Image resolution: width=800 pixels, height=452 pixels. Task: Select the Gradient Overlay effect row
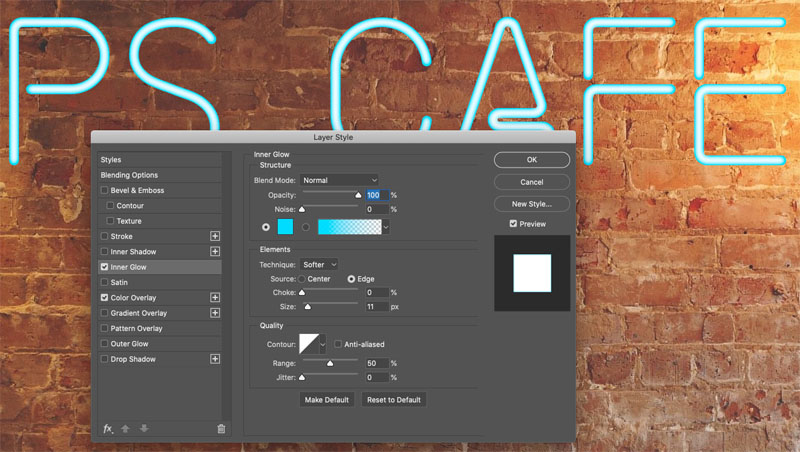pyautogui.click(x=160, y=313)
